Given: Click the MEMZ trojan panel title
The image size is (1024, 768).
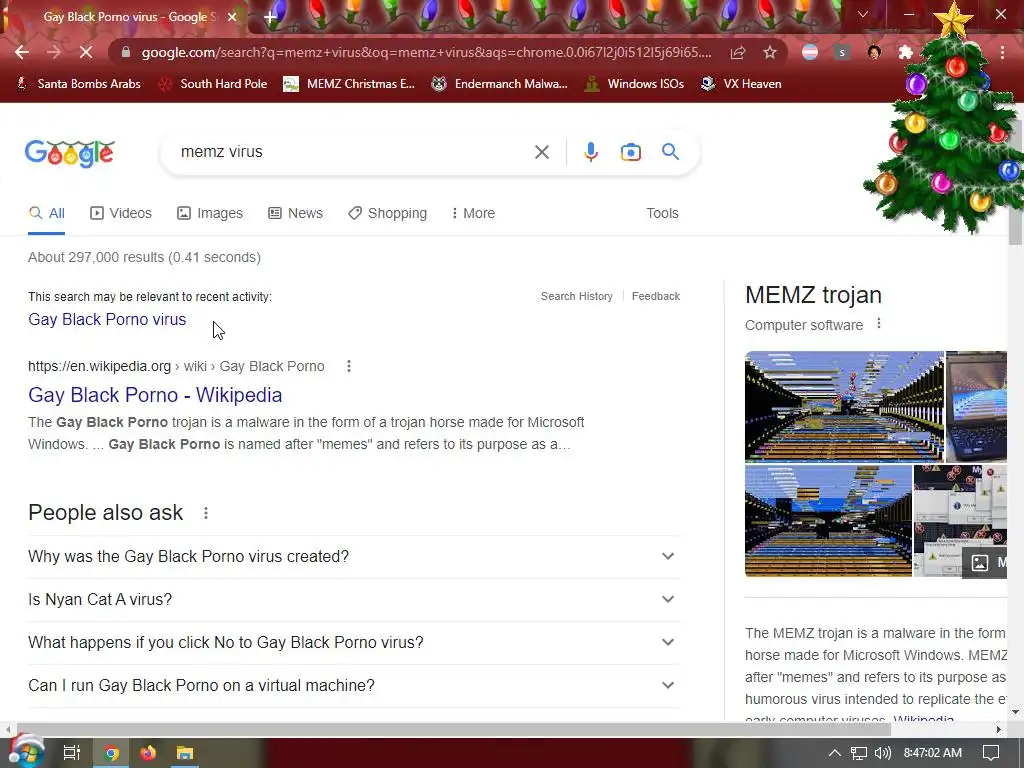Looking at the screenshot, I should pyautogui.click(x=813, y=295).
